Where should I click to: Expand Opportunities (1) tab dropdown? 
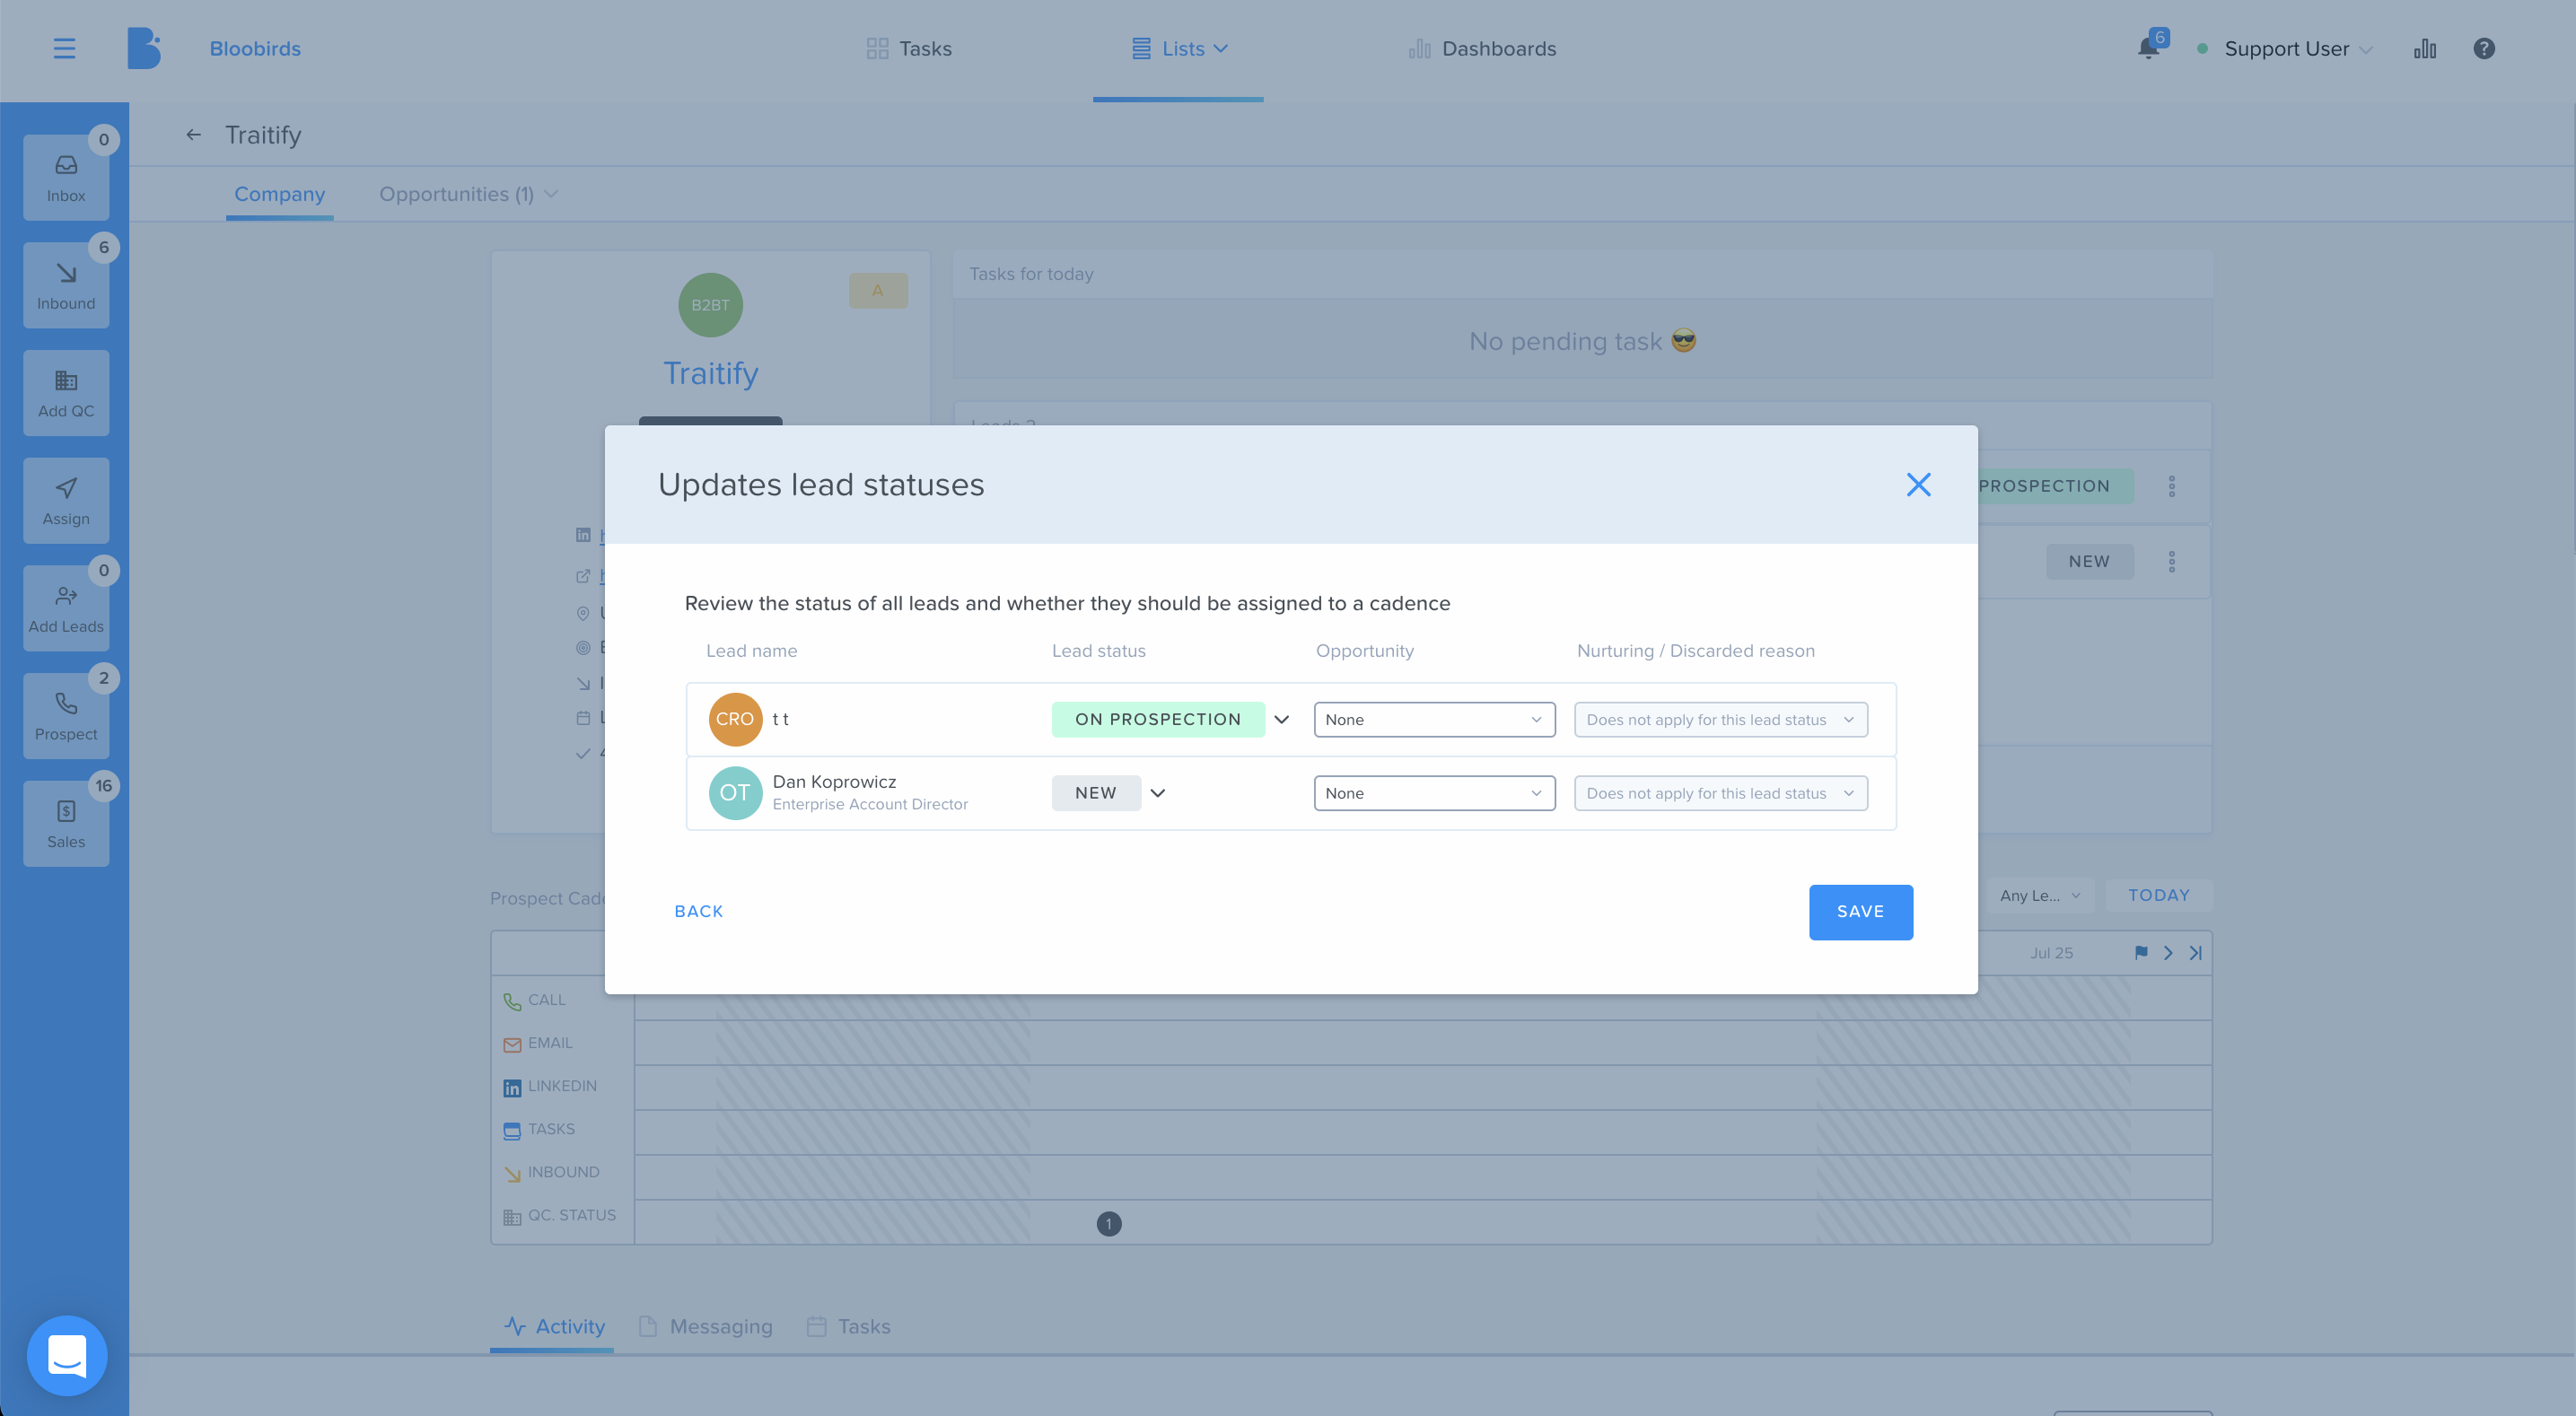(551, 194)
